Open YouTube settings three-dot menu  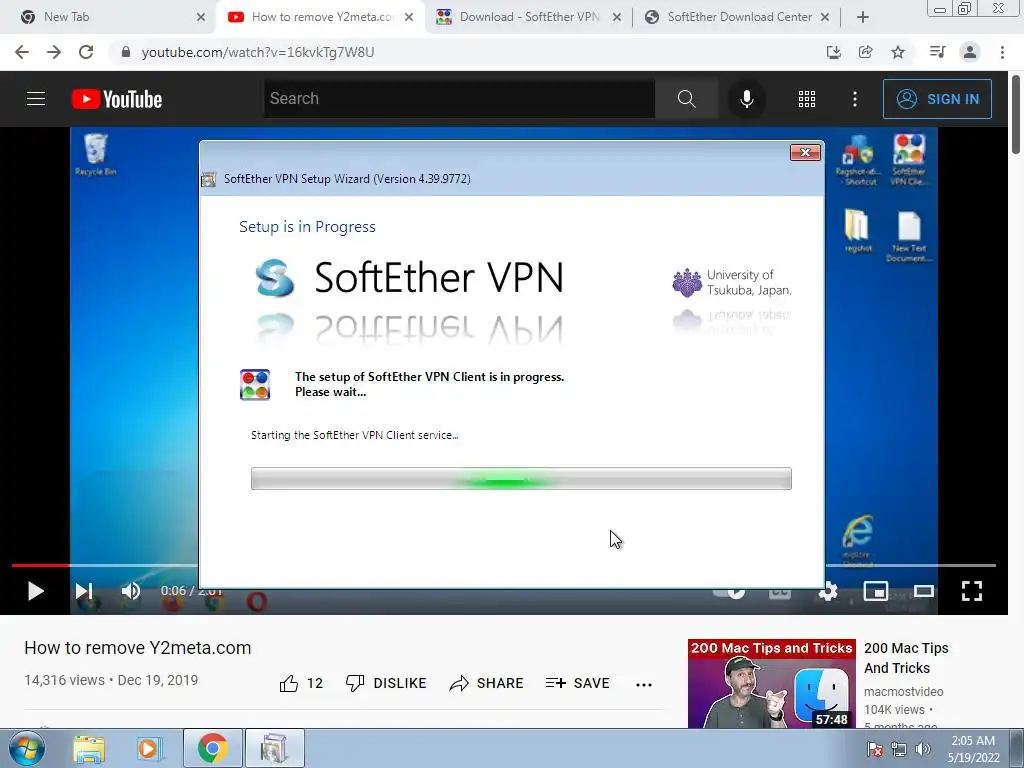[x=854, y=99]
